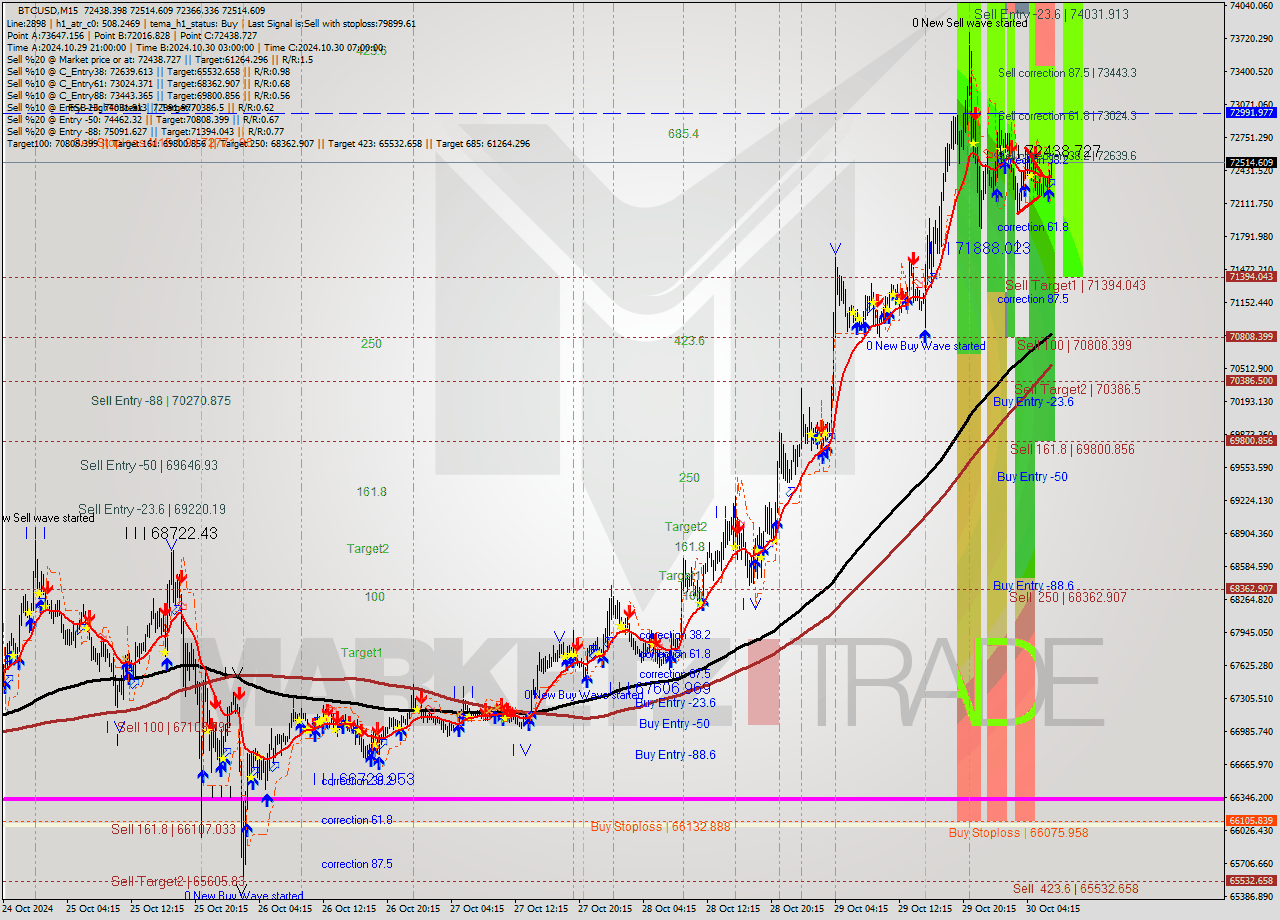Click the '24 Oct 2024' time axis label

click(27, 909)
